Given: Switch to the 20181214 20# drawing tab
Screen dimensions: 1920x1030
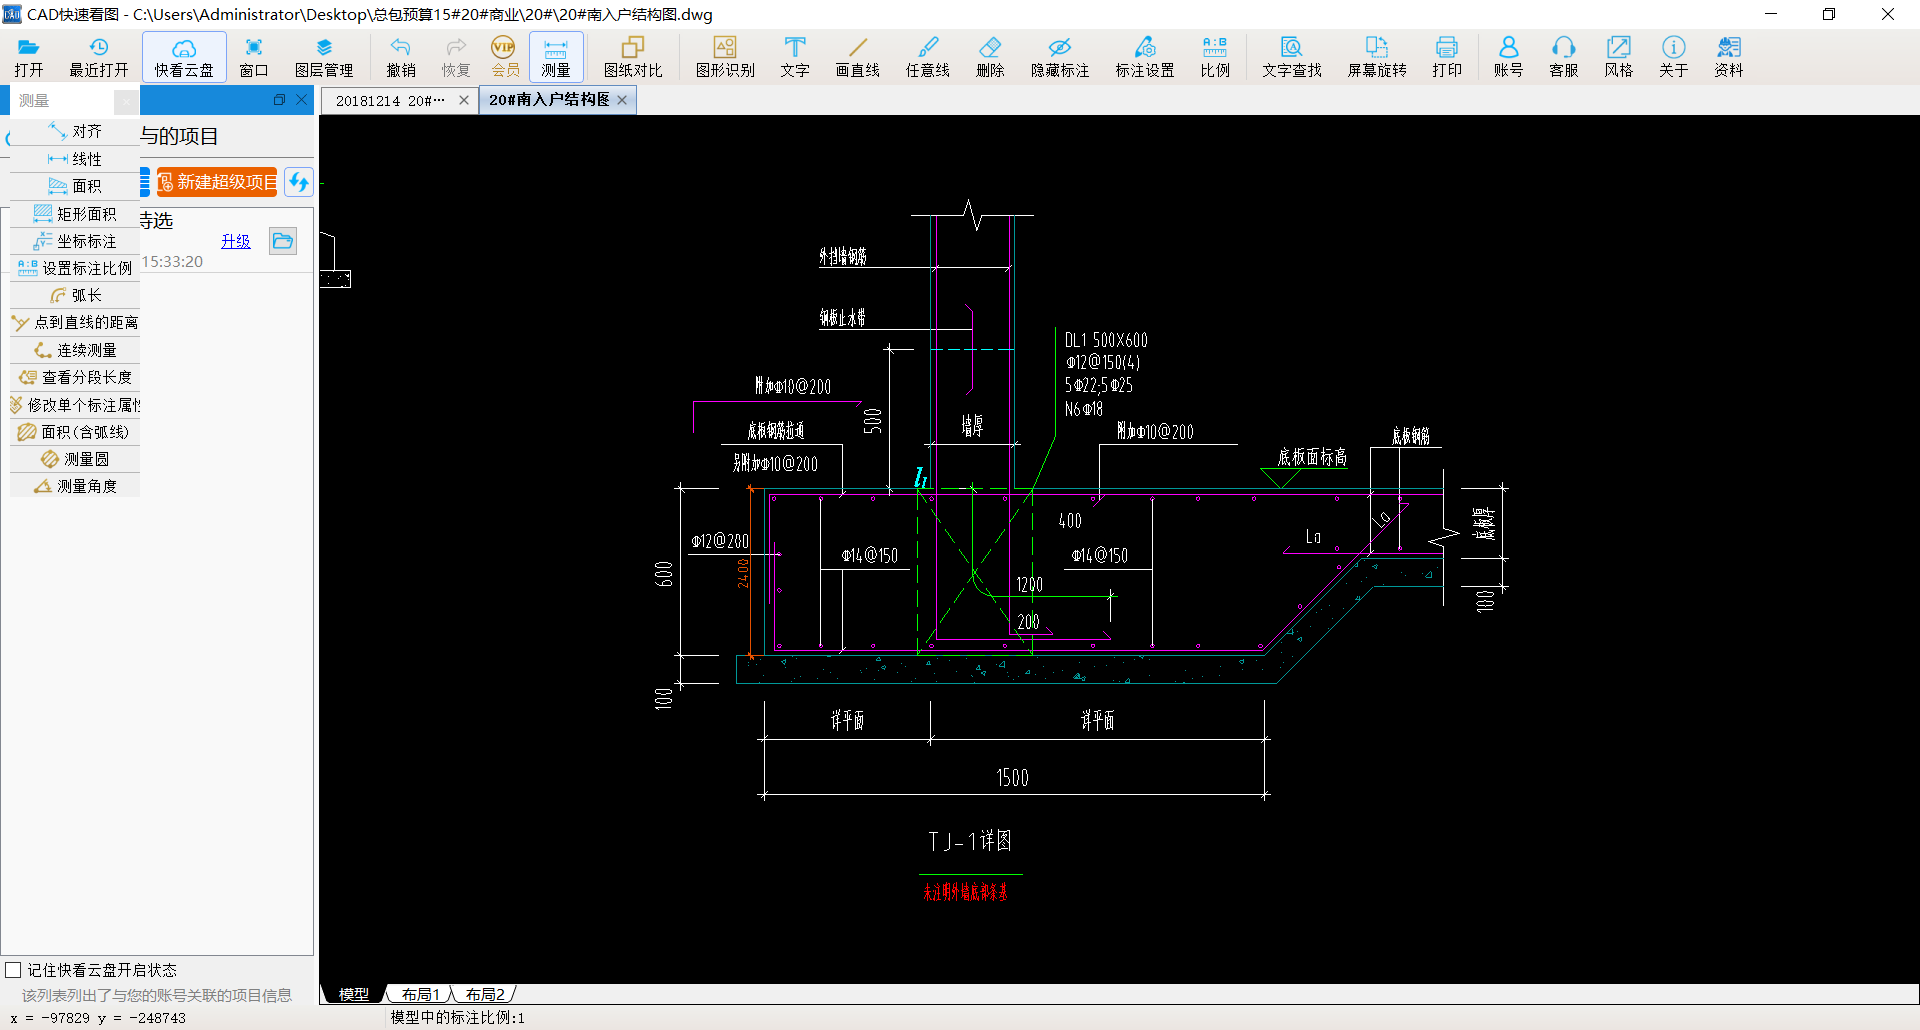Looking at the screenshot, I should [390, 100].
